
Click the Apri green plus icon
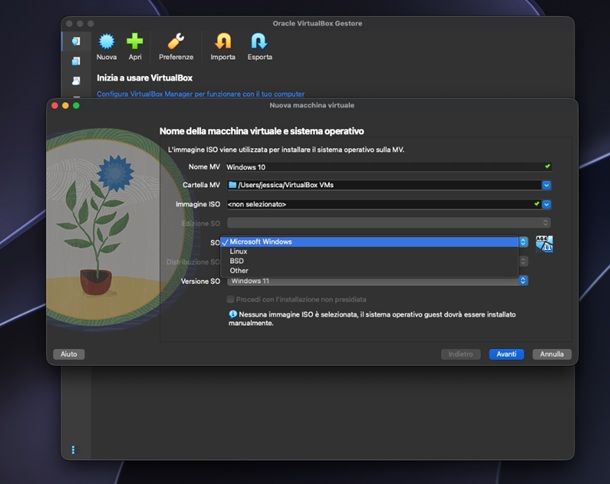pos(135,41)
